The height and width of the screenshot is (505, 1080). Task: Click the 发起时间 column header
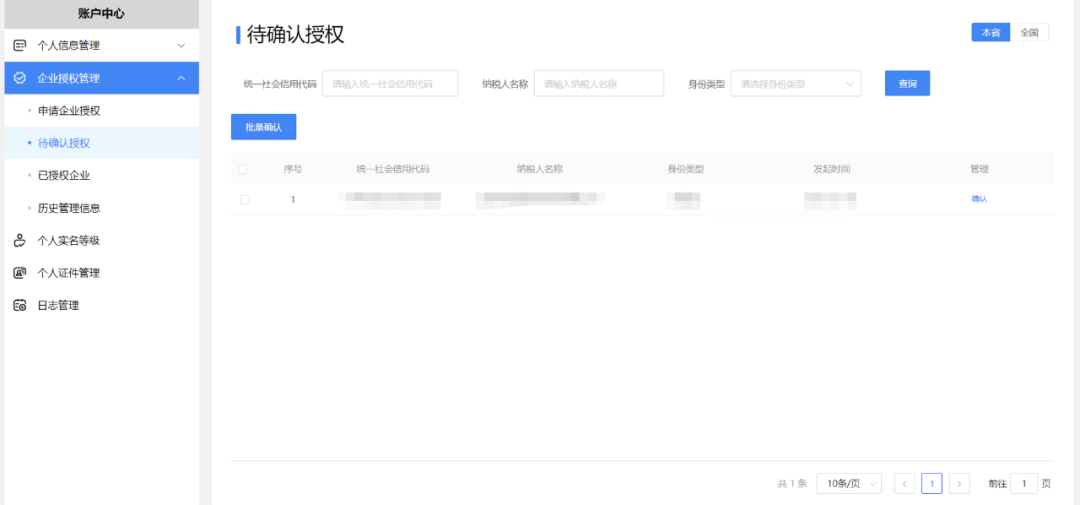pyautogui.click(x=831, y=169)
